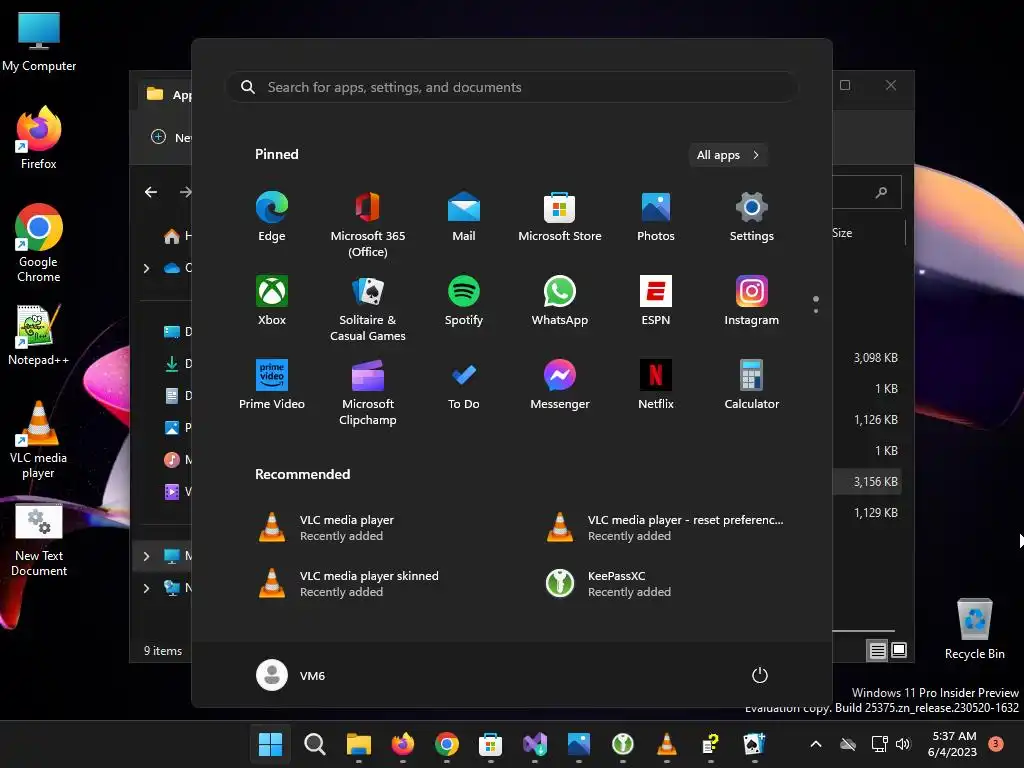
Task: Open My Computer desktop icon
Action: [x=39, y=42]
